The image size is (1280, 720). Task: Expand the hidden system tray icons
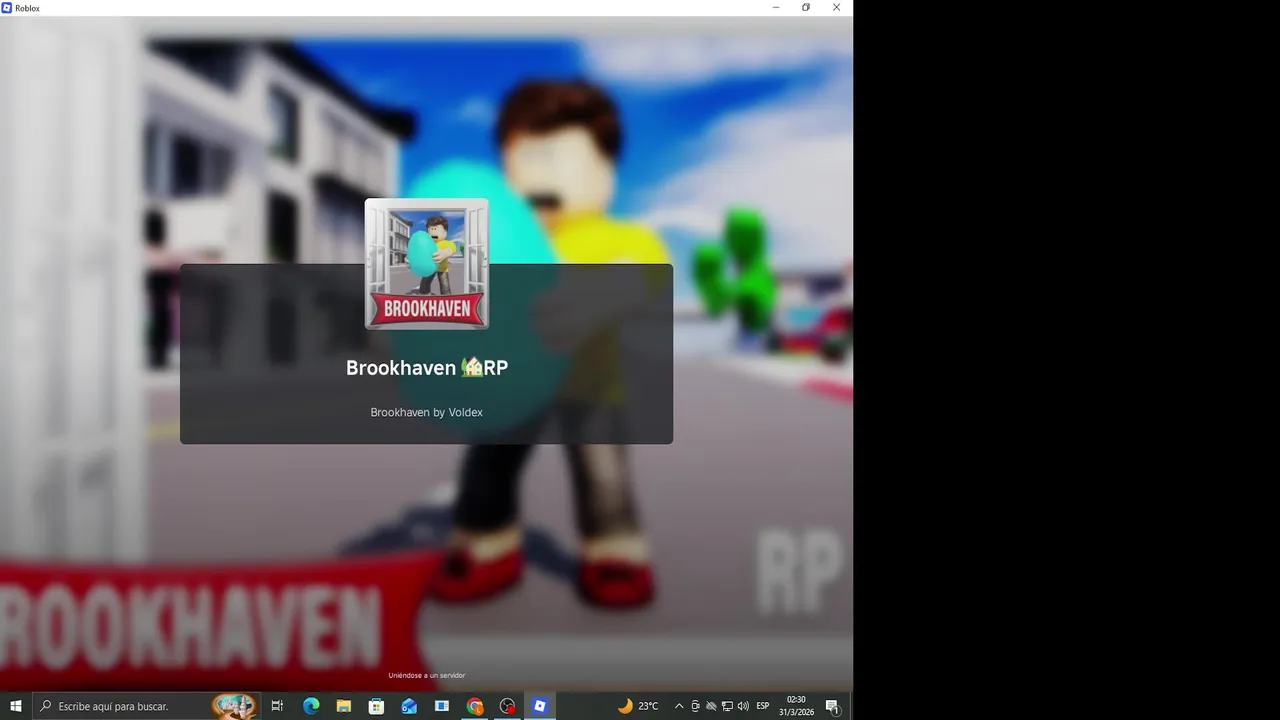tap(679, 706)
